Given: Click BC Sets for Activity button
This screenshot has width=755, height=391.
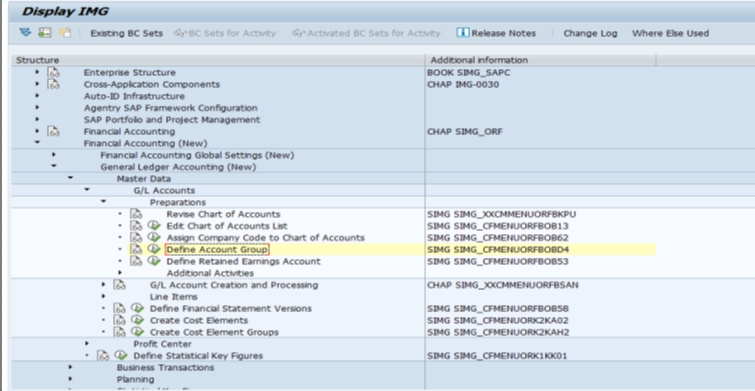Looking at the screenshot, I should tap(225, 33).
